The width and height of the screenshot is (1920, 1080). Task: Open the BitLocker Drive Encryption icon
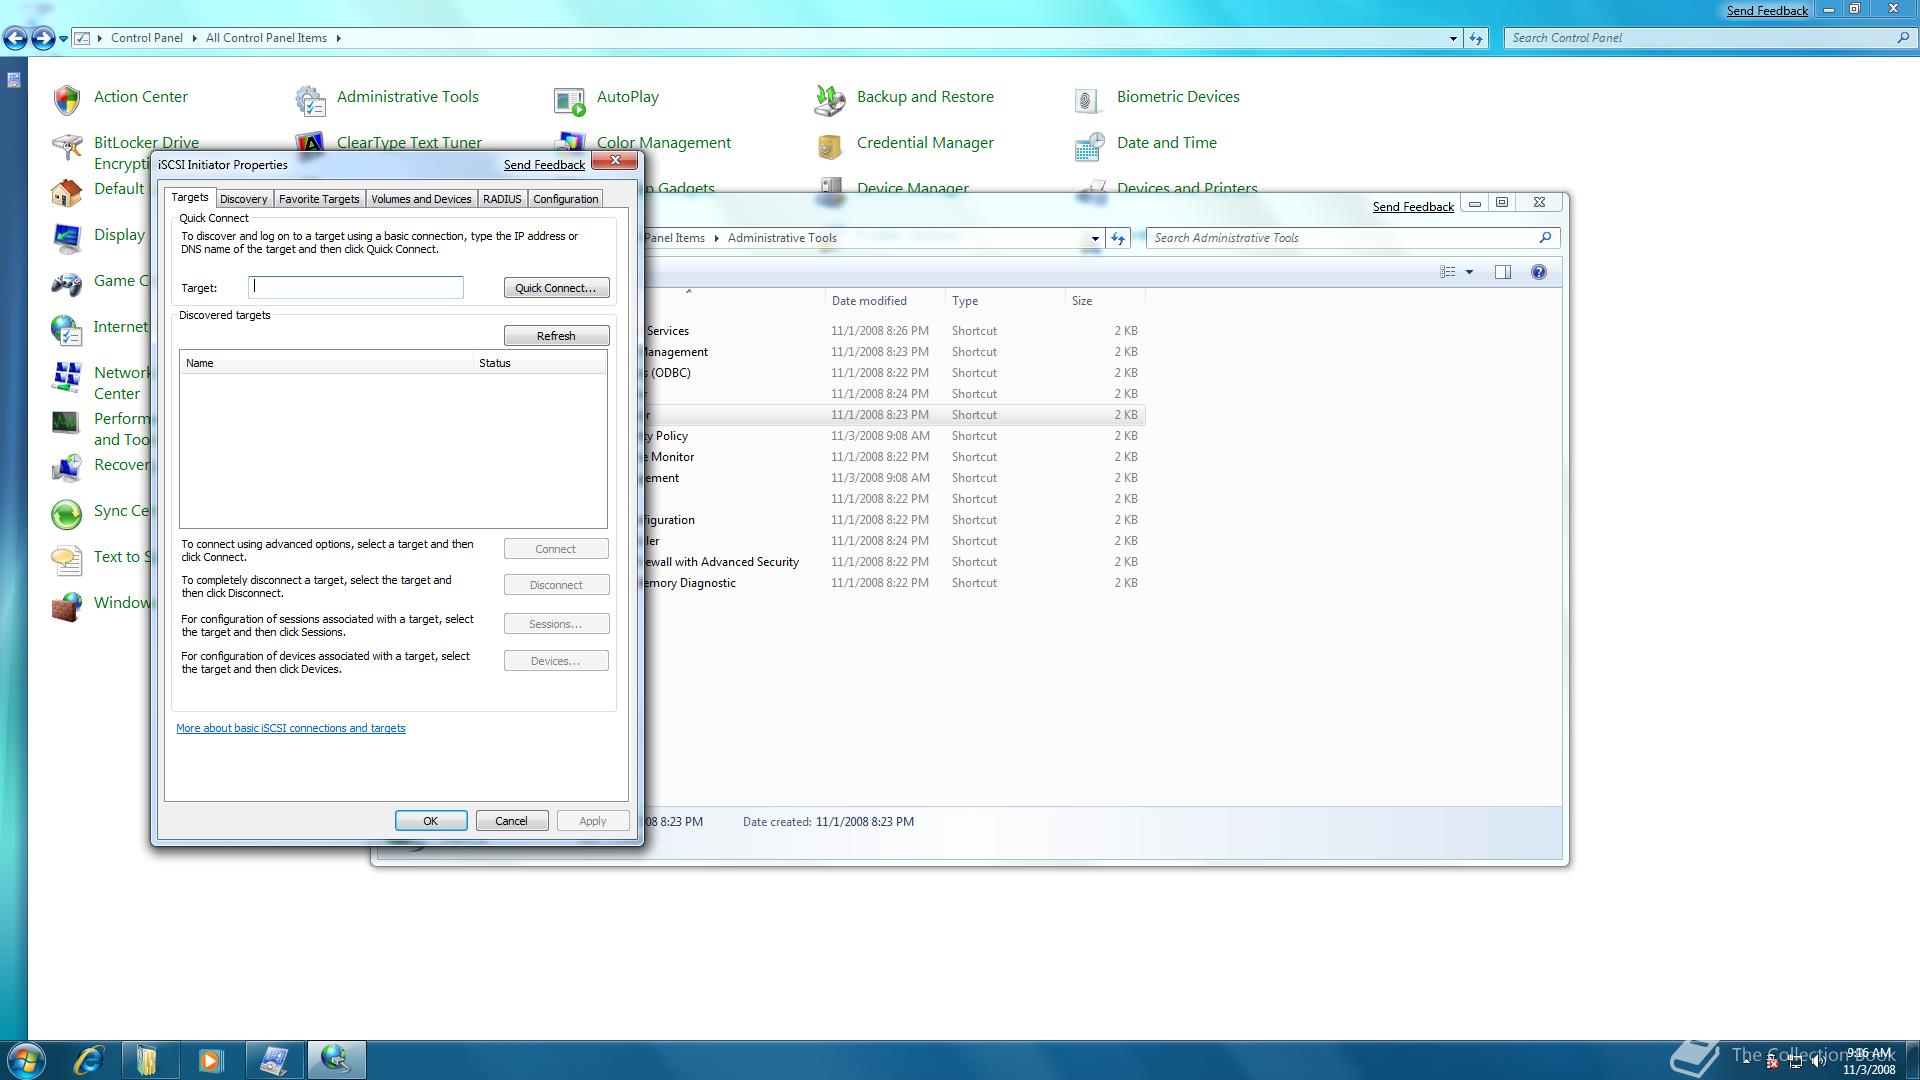point(66,146)
